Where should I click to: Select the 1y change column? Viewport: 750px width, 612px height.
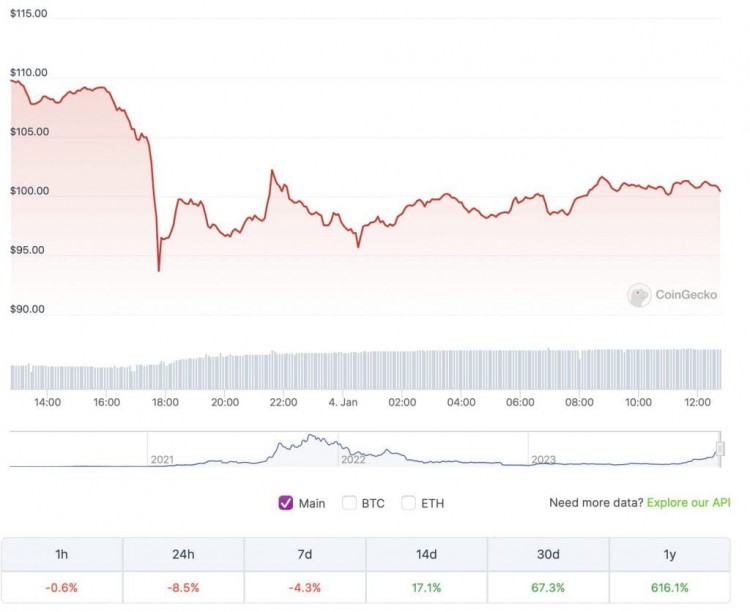pos(670,554)
